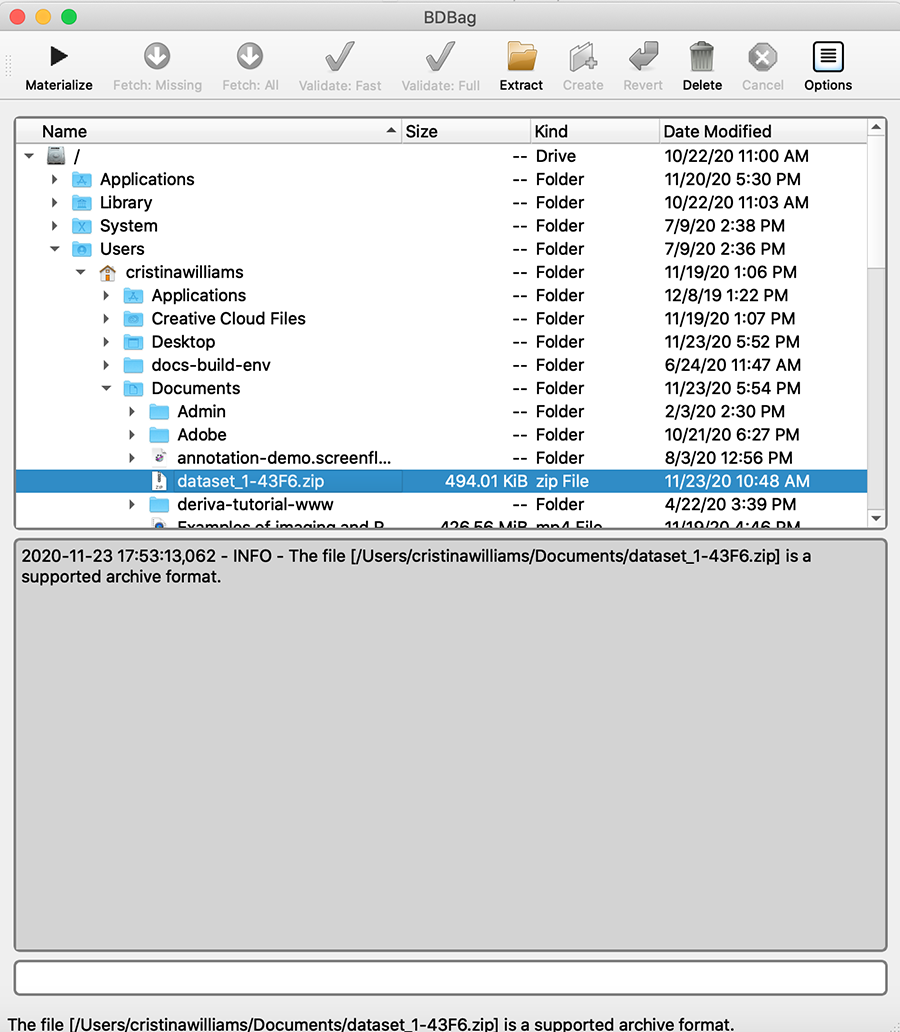Click the cristinawilliams home icon

coord(107,272)
